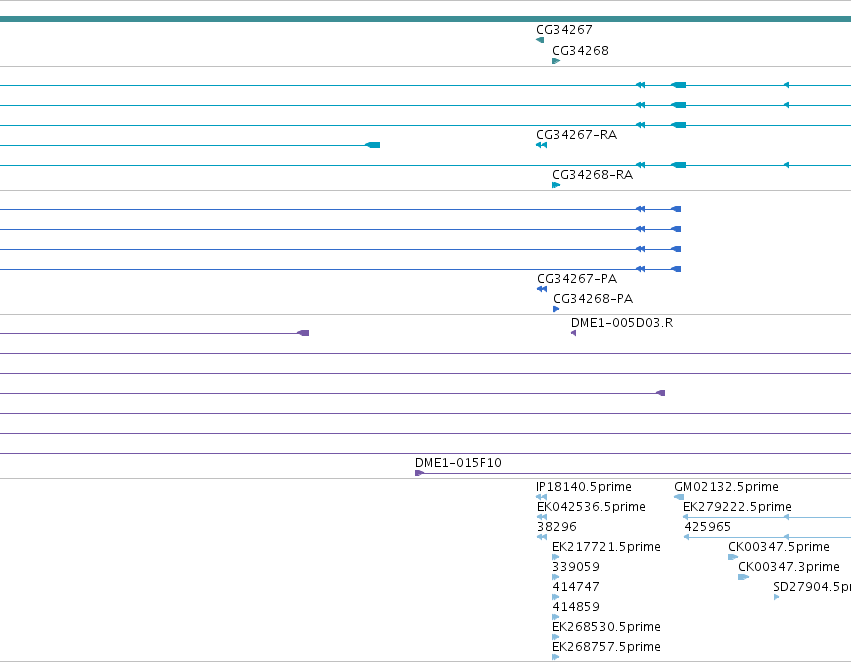Select the EK268530.5prime EST label
The width and height of the screenshot is (851, 662).
pyautogui.click(x=606, y=627)
